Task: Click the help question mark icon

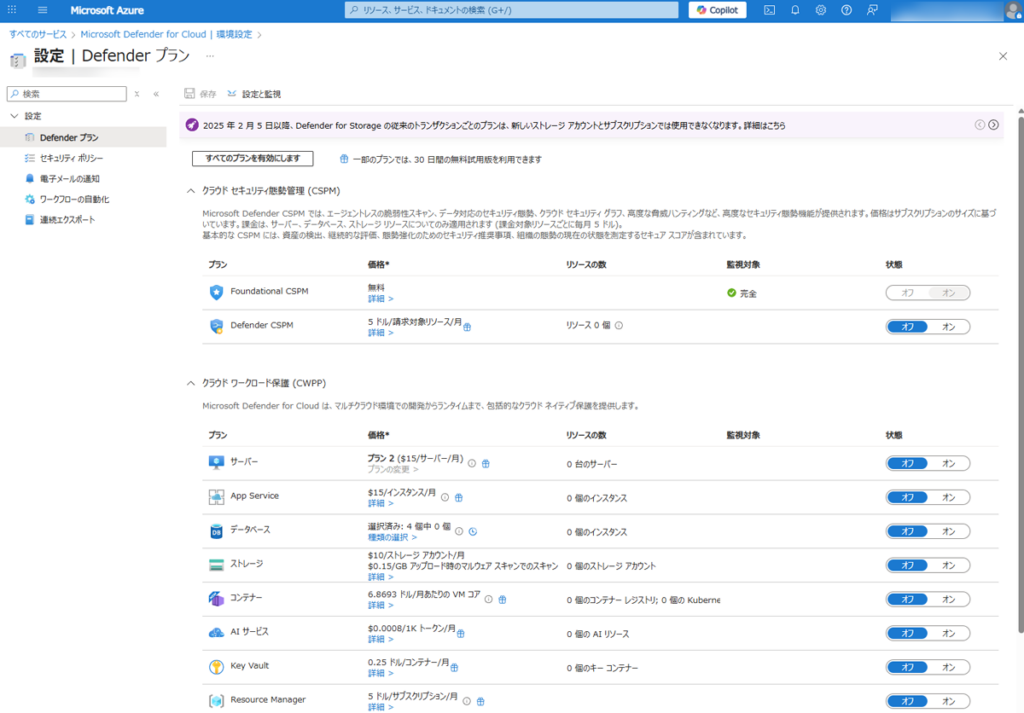Action: [846, 10]
